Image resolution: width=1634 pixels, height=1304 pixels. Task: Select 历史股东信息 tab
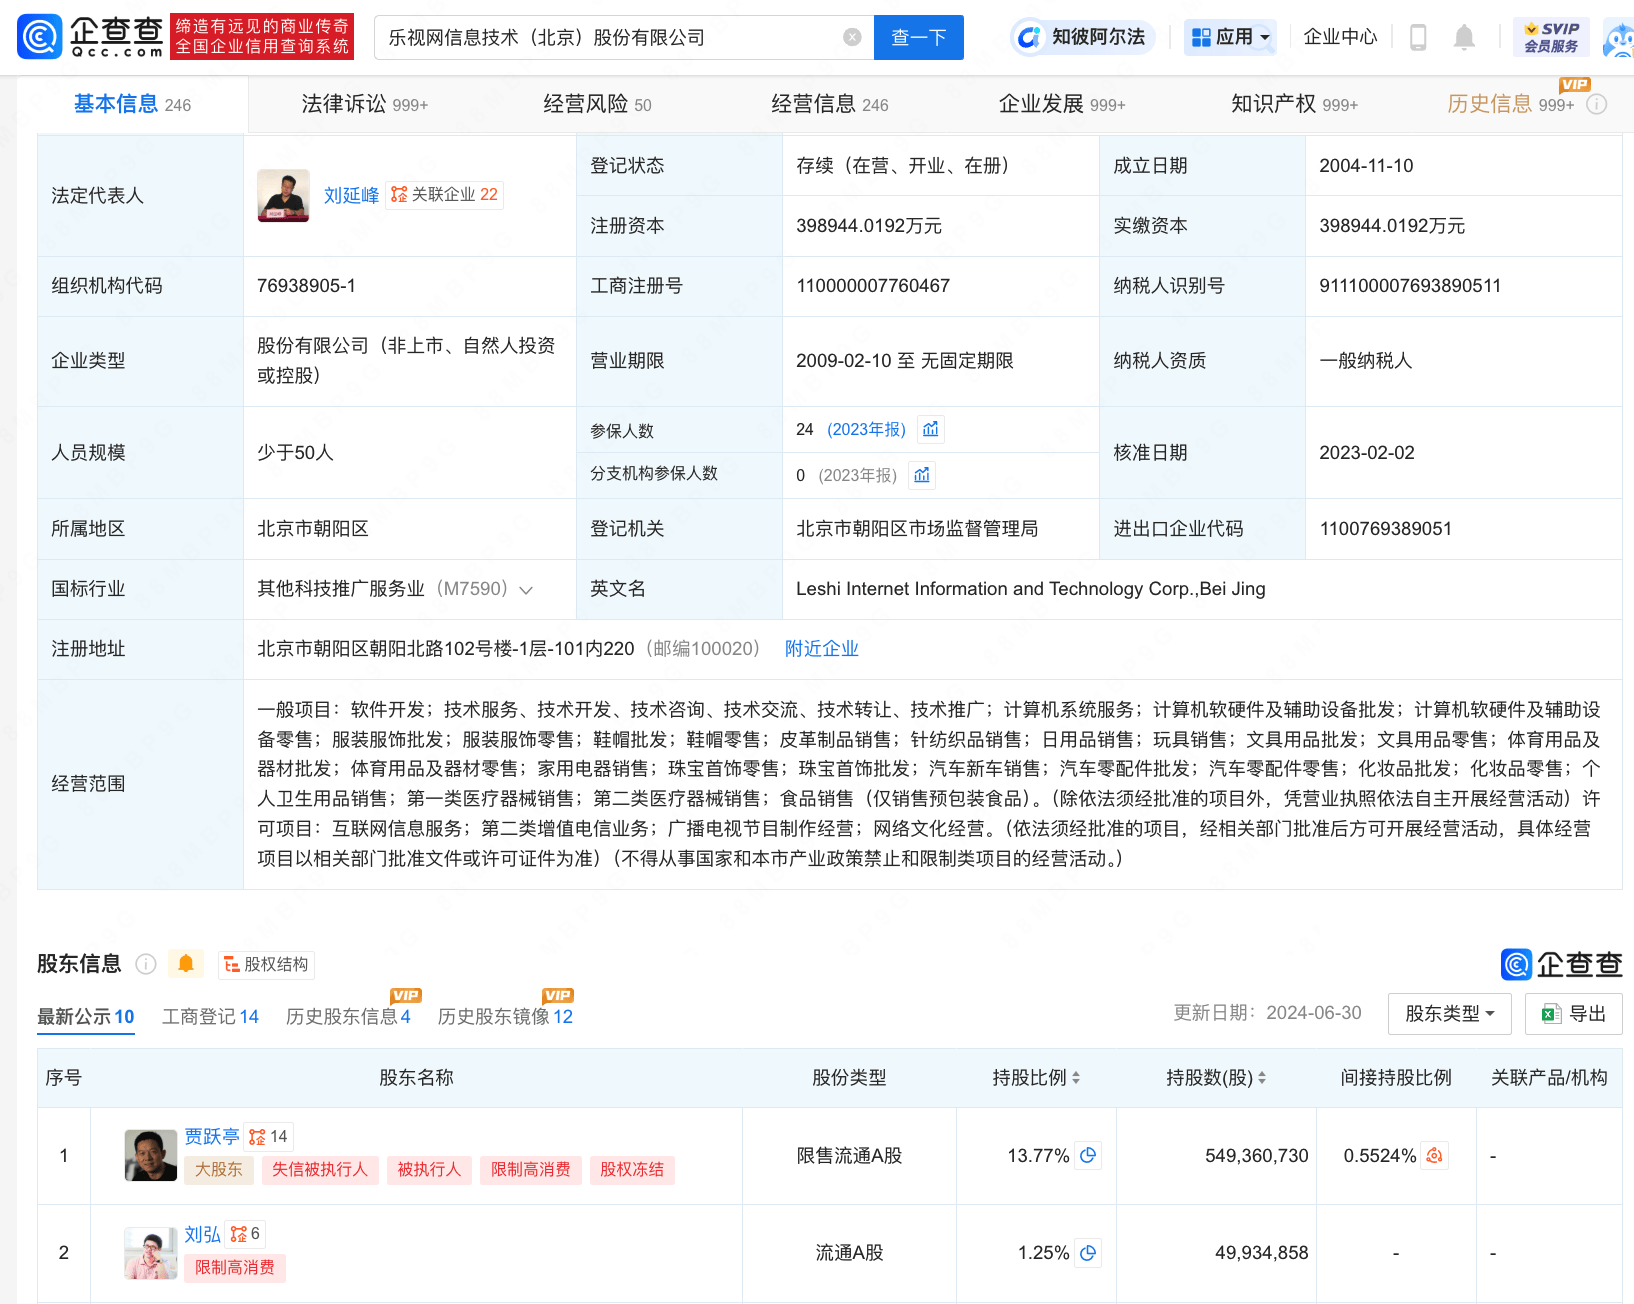(x=348, y=1016)
